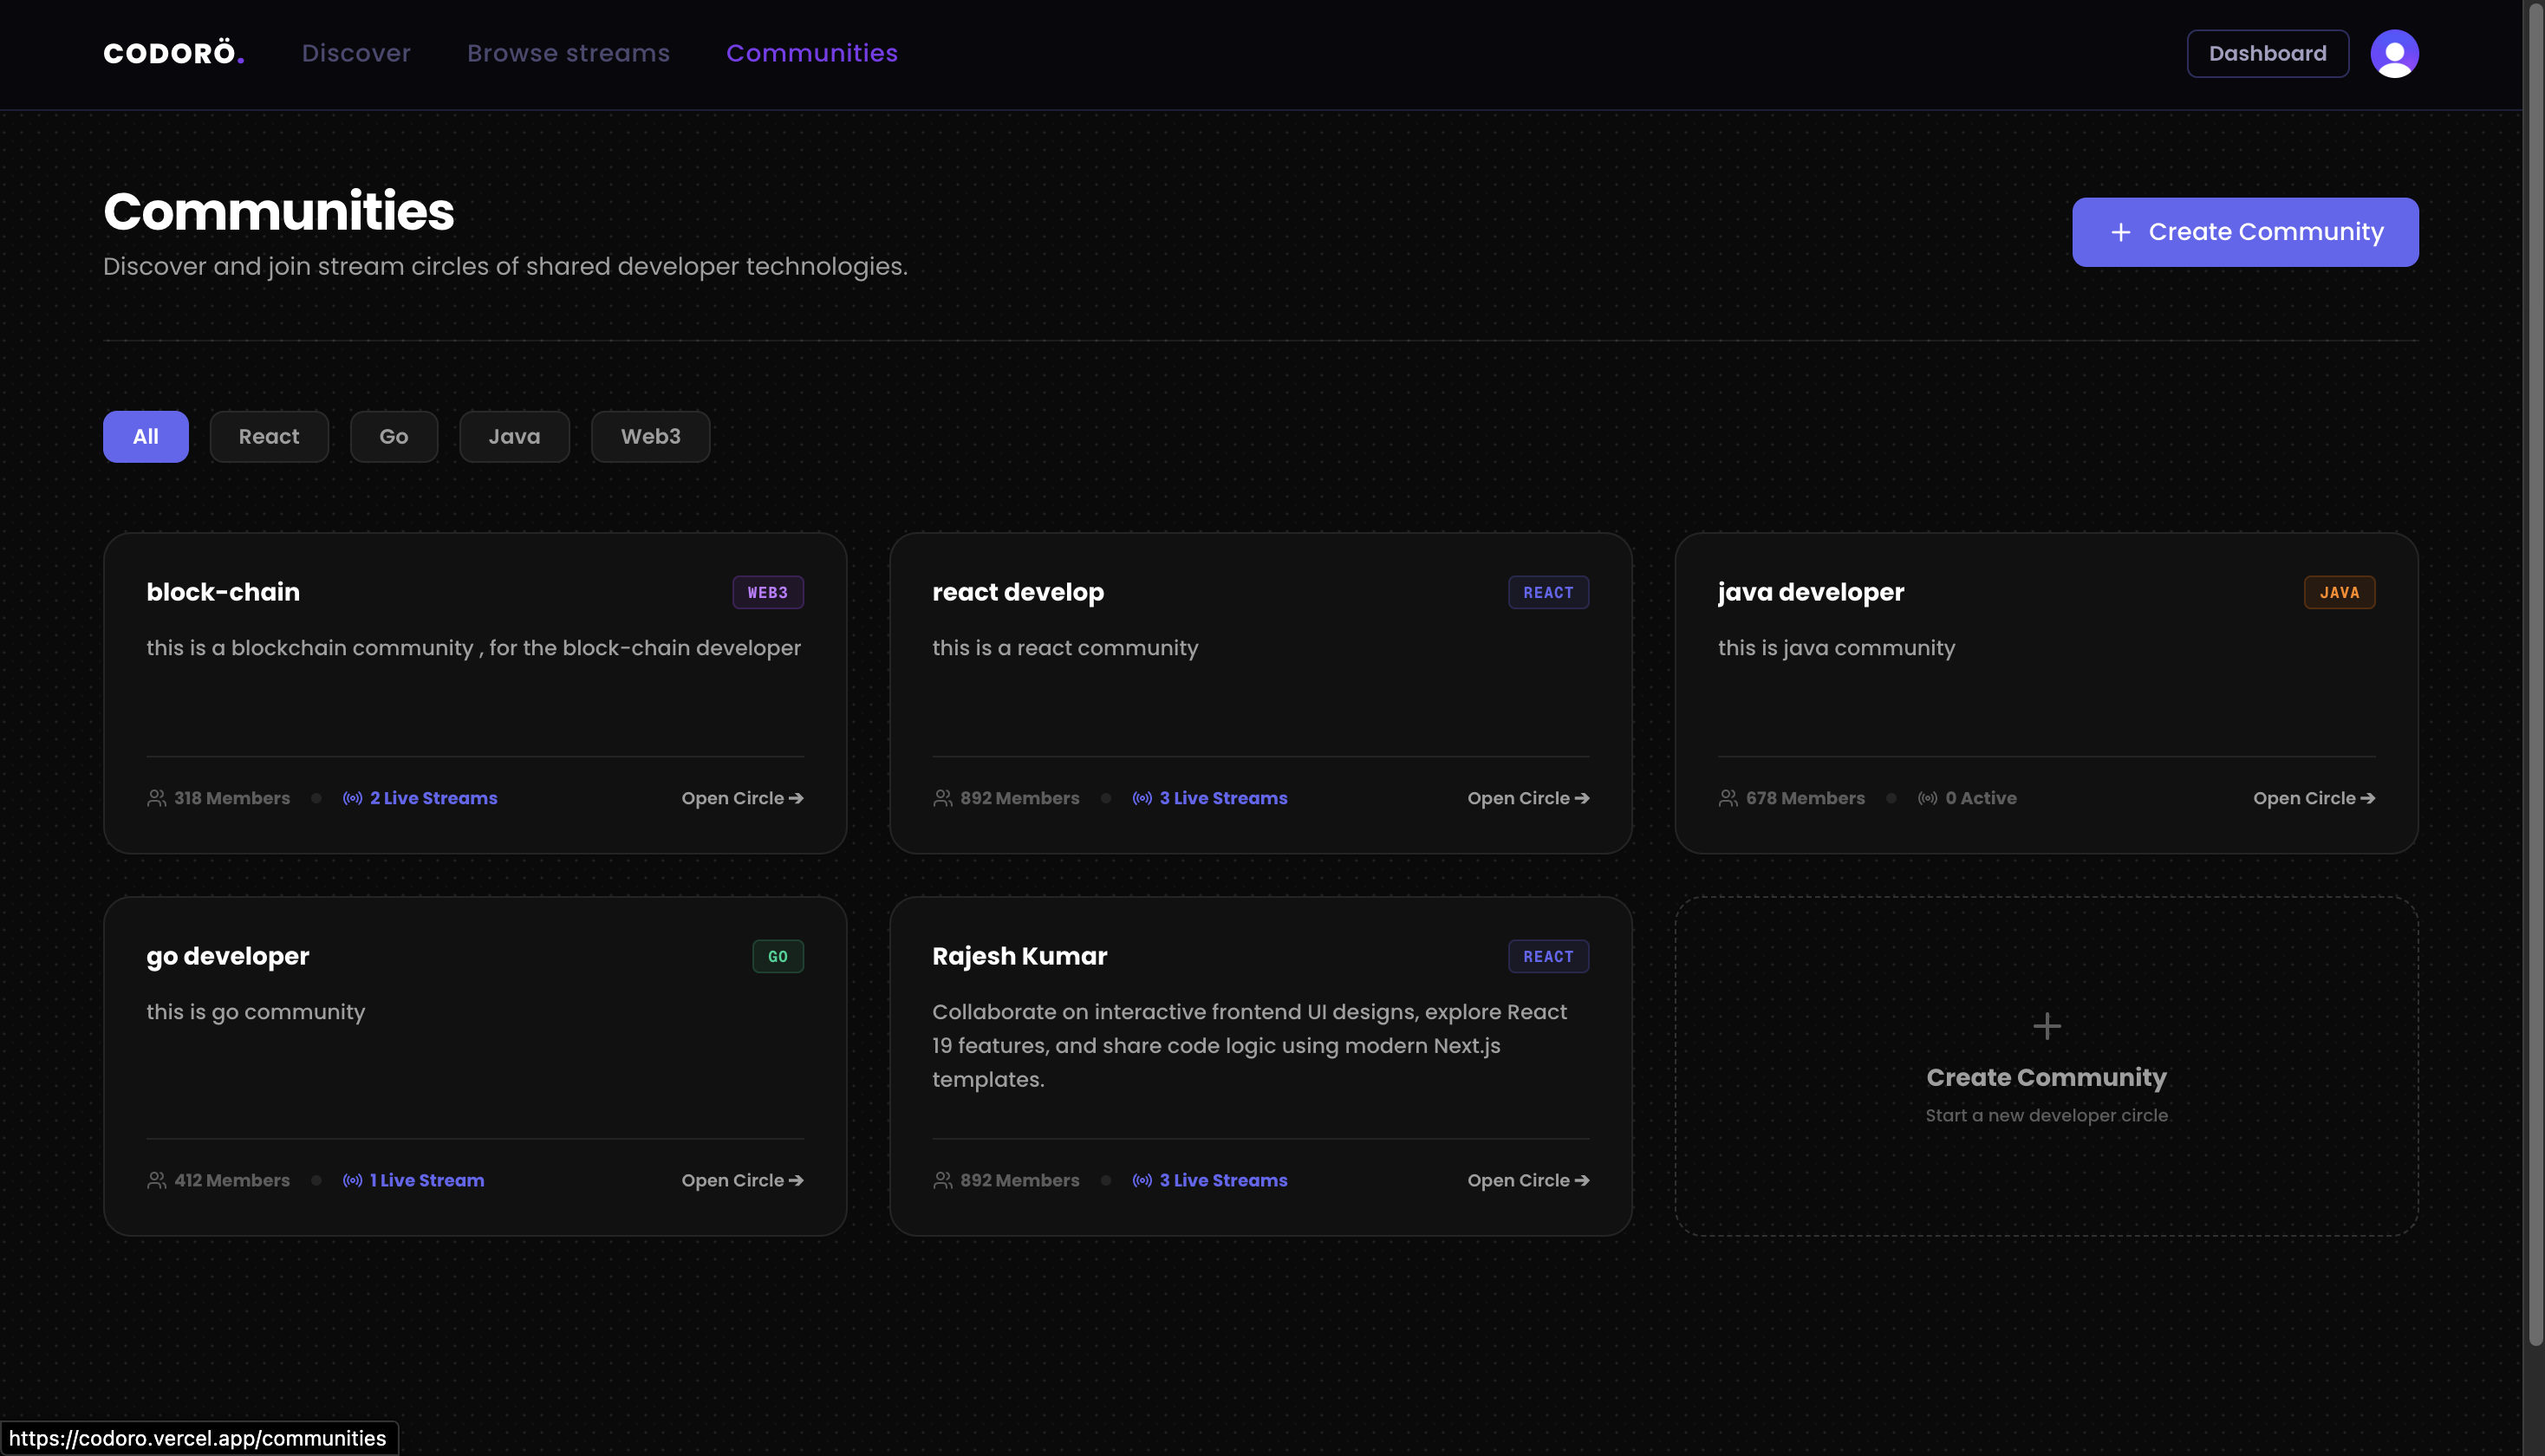Screen dimensions: 2545x1456
Task: Open the user profile avatar
Action: click(x=2394, y=53)
